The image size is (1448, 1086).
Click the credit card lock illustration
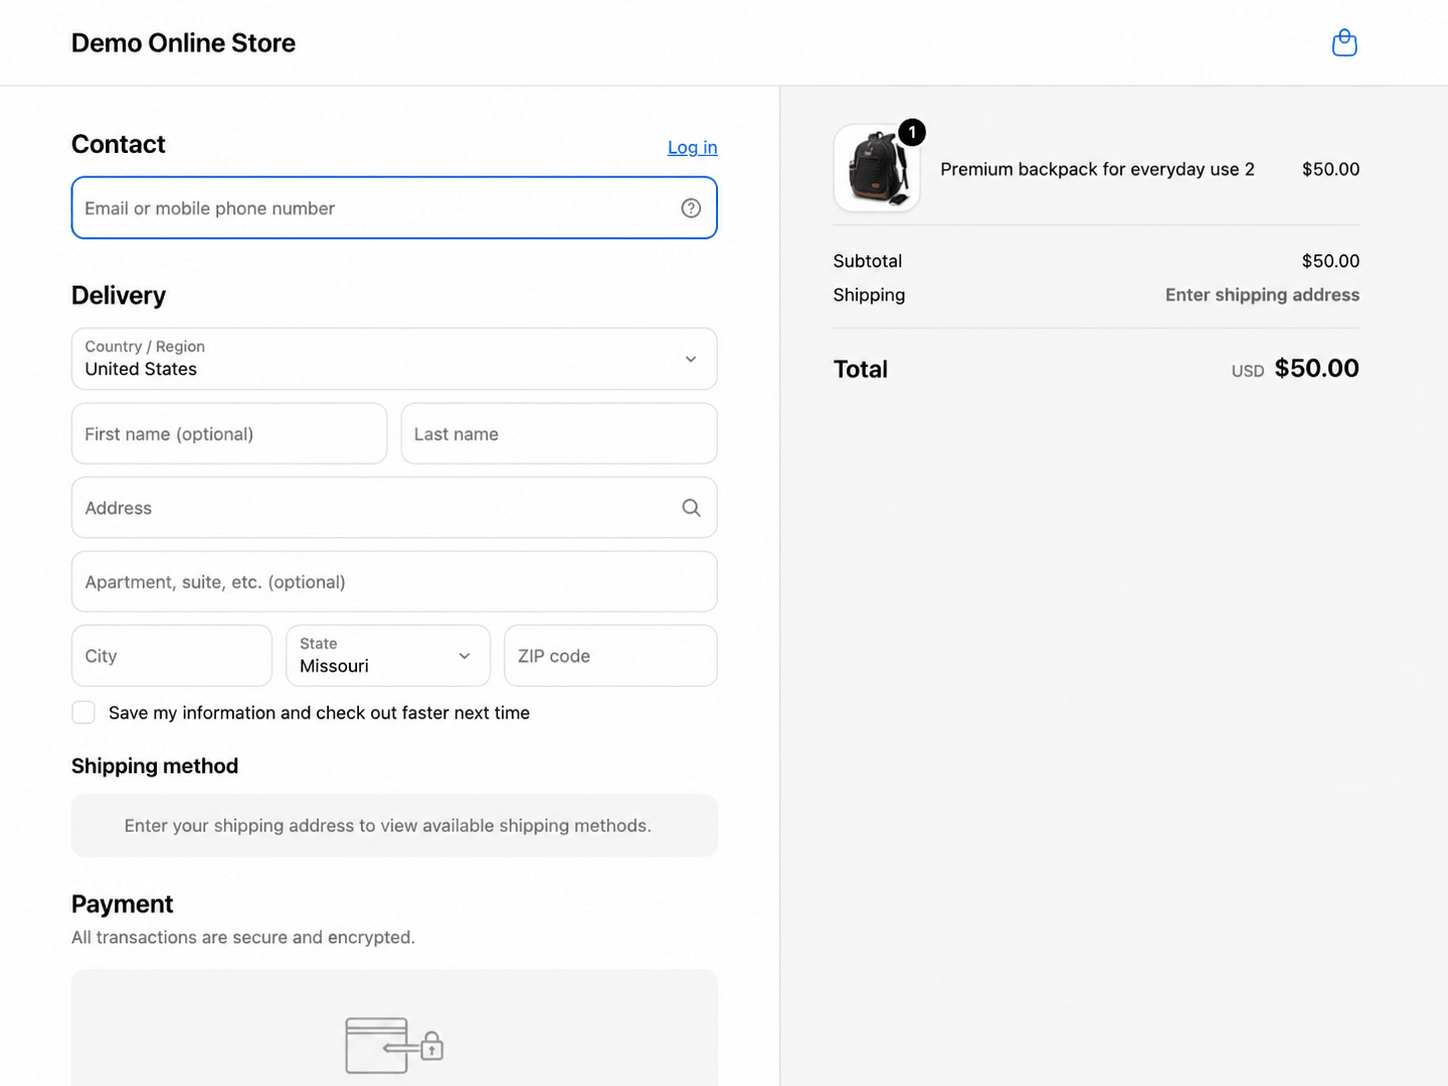coord(394,1045)
